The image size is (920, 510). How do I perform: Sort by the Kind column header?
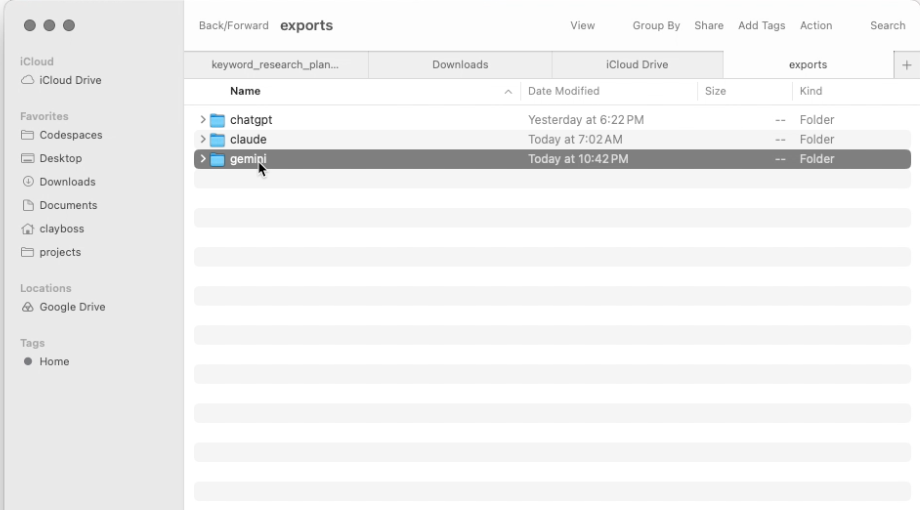coord(811,91)
